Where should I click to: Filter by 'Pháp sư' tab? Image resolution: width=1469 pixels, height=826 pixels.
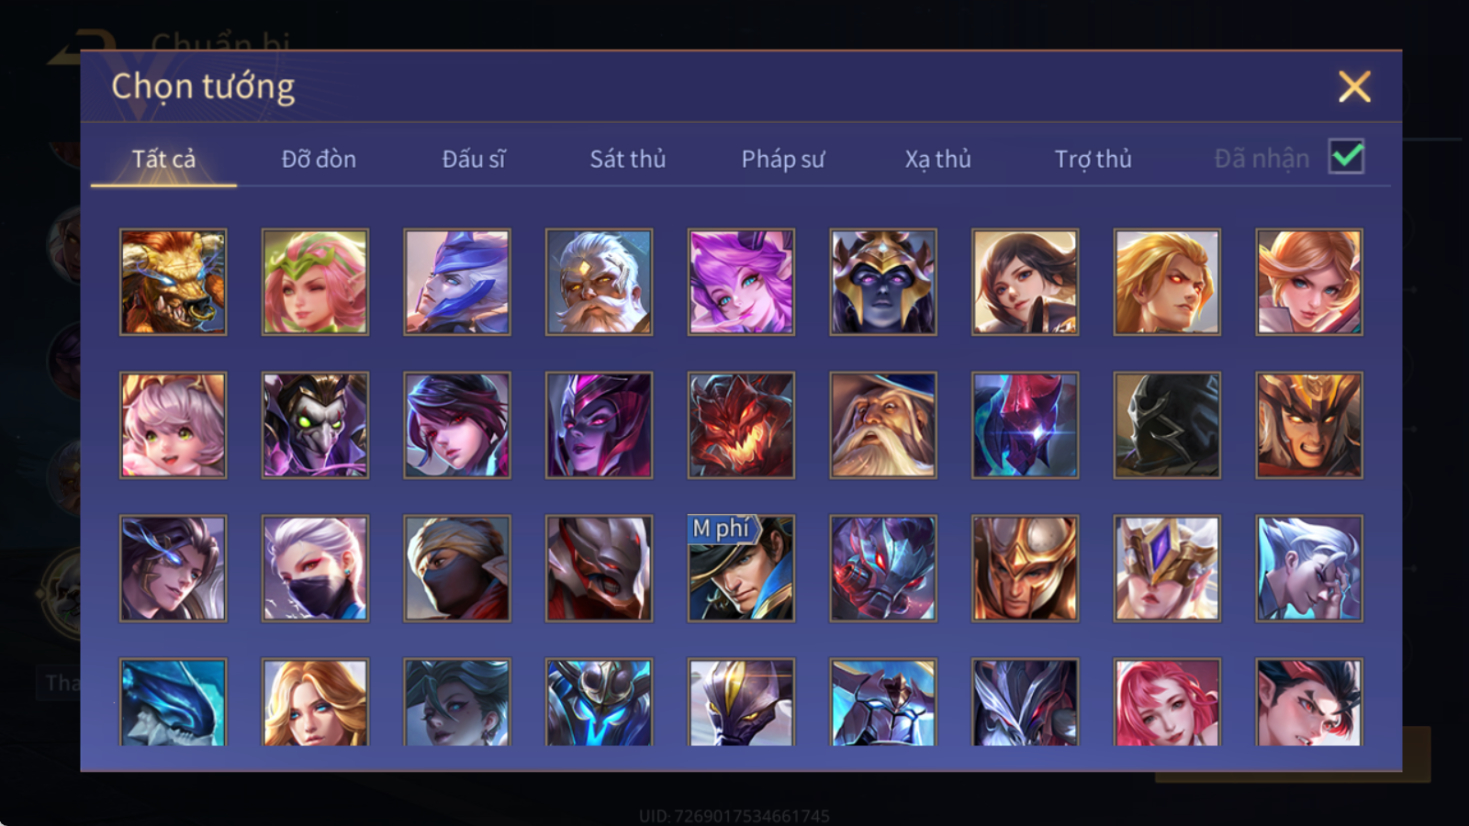click(783, 159)
